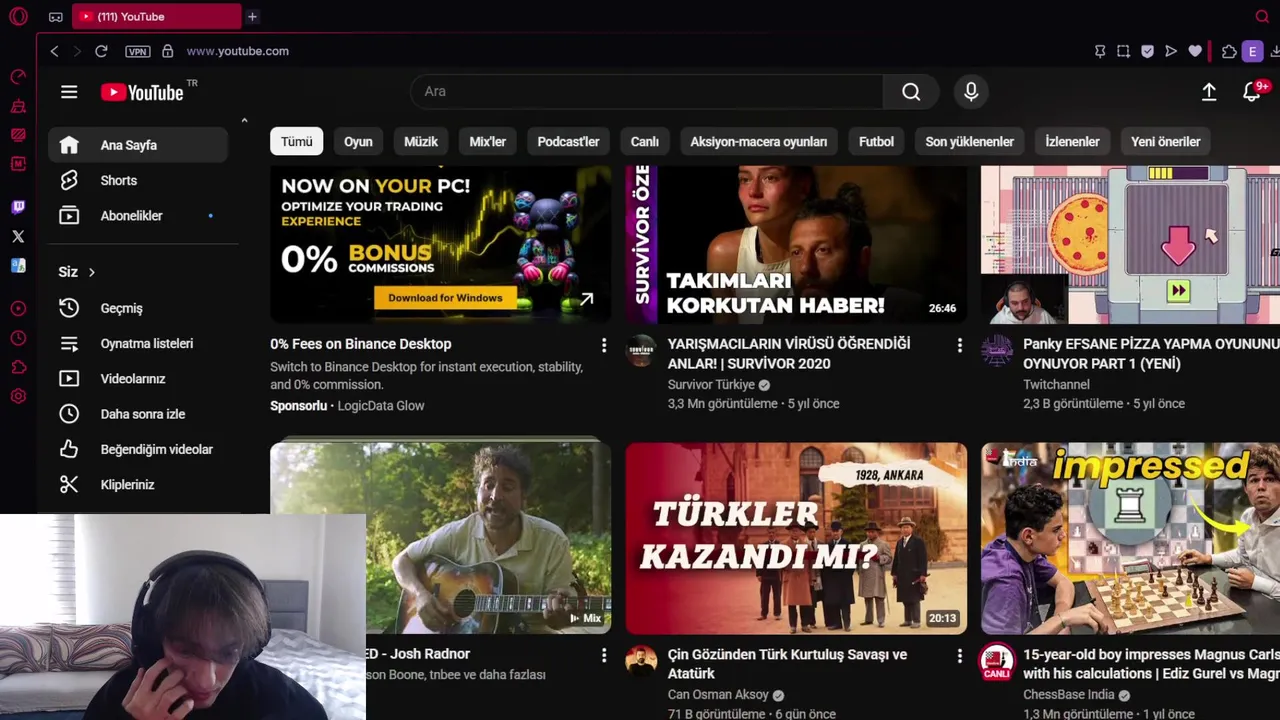1280x720 pixels.
Task: Click the send/flow arrow icon in toolbar
Action: [1171, 51]
